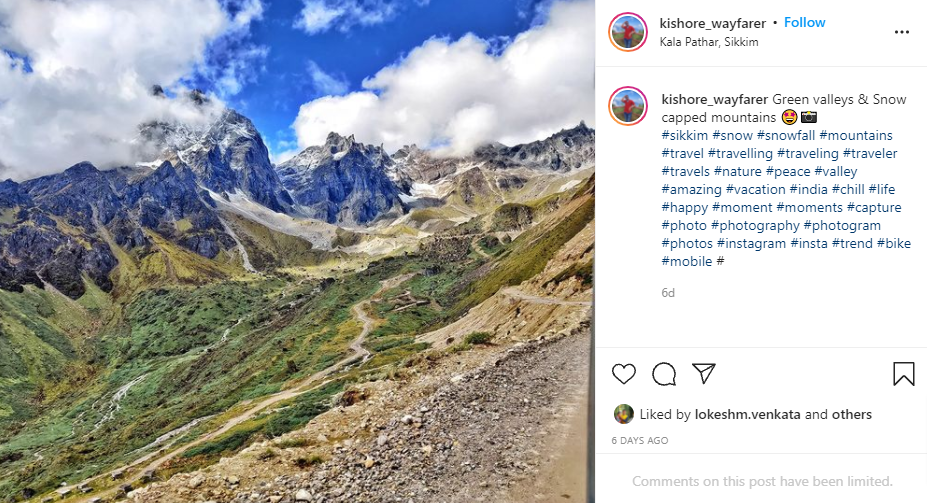The width and height of the screenshot is (927, 503).
Task: Click the mountain valley photo
Action: click(297, 251)
